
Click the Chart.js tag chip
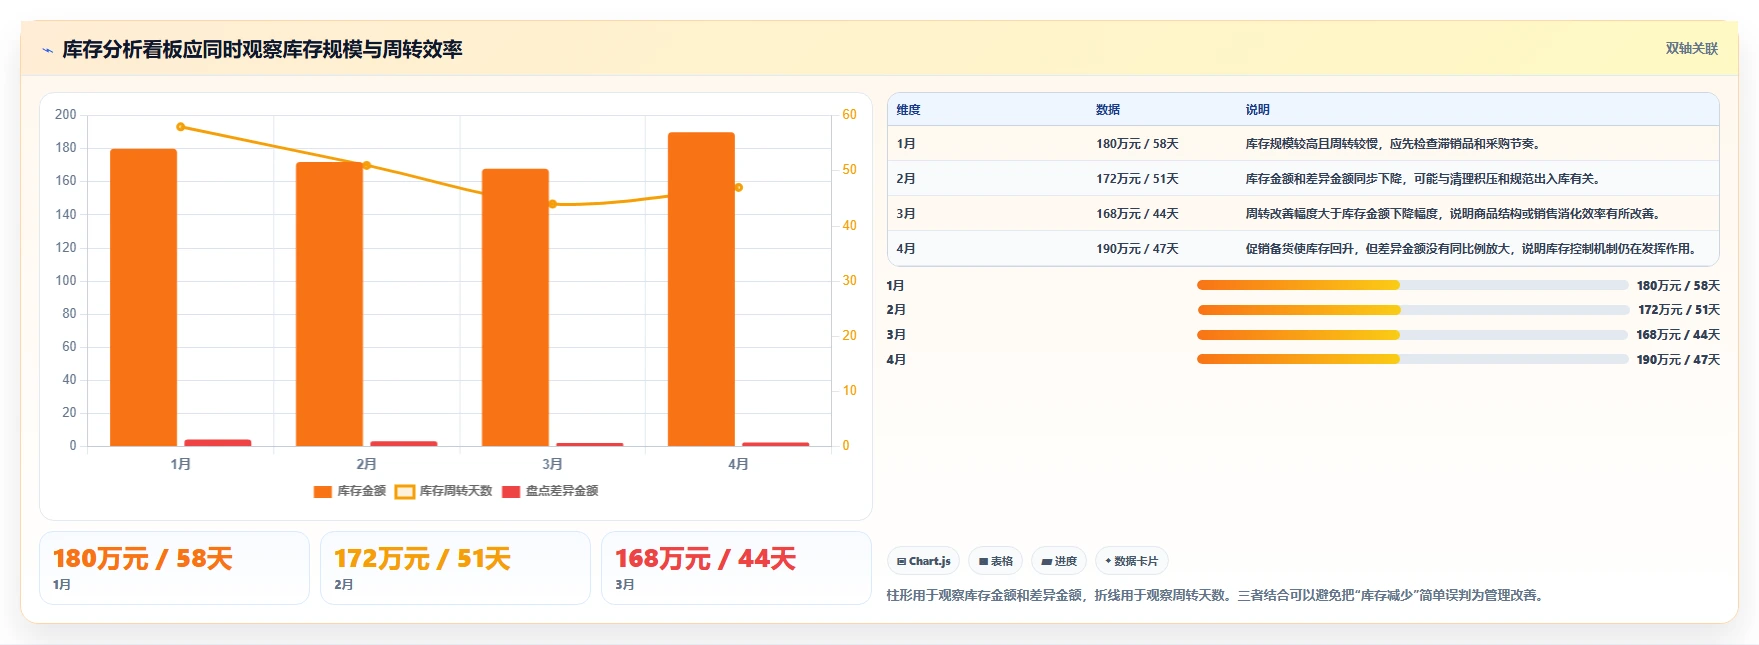pyautogui.click(x=923, y=561)
